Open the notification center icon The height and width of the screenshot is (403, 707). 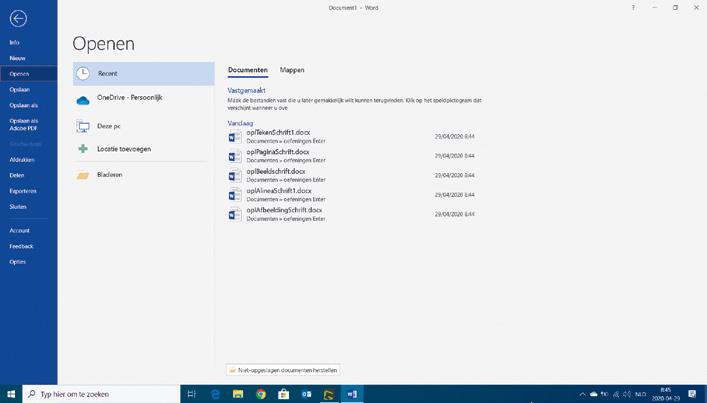coord(693,394)
